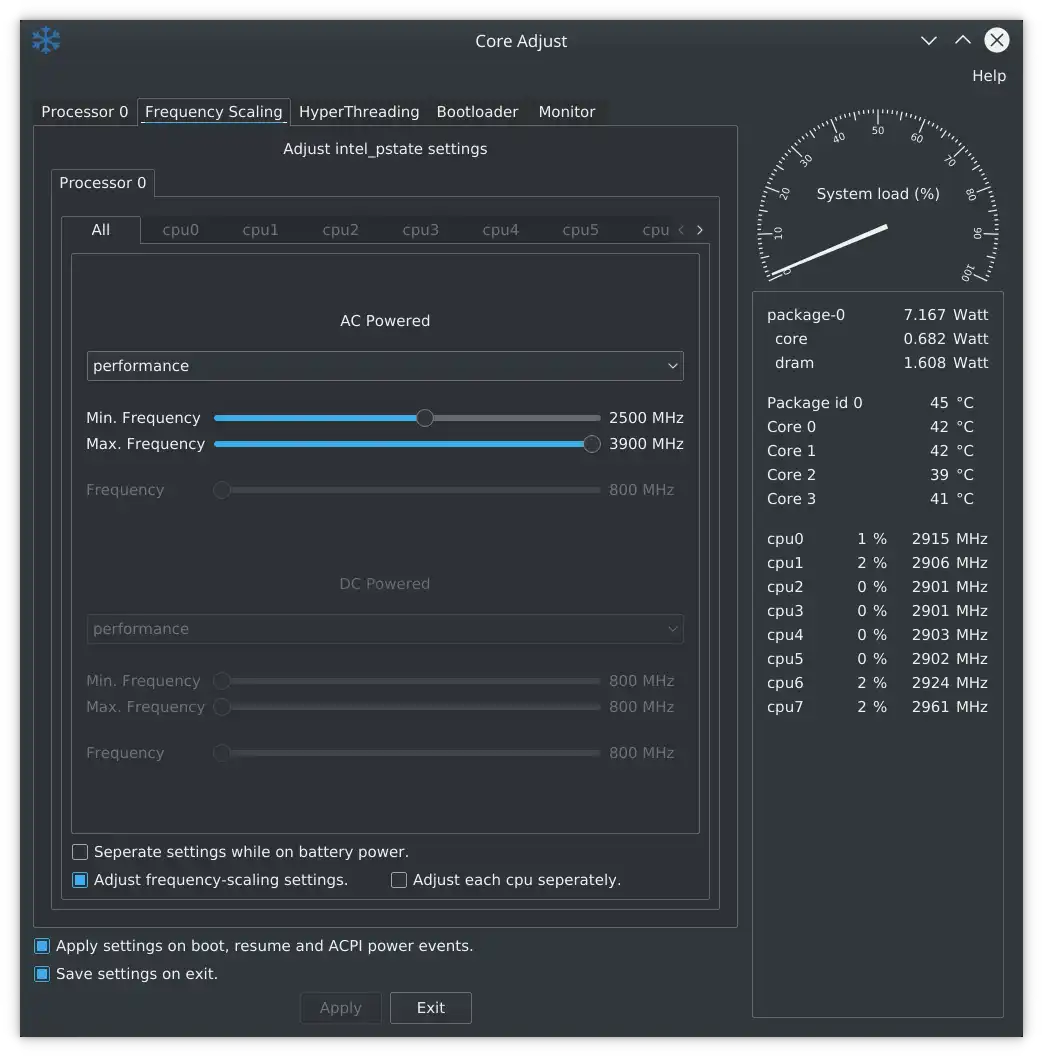Image resolution: width=1043 pixels, height=1057 pixels.
Task: Minimize window using the downward chevron icon
Action: [928, 40]
